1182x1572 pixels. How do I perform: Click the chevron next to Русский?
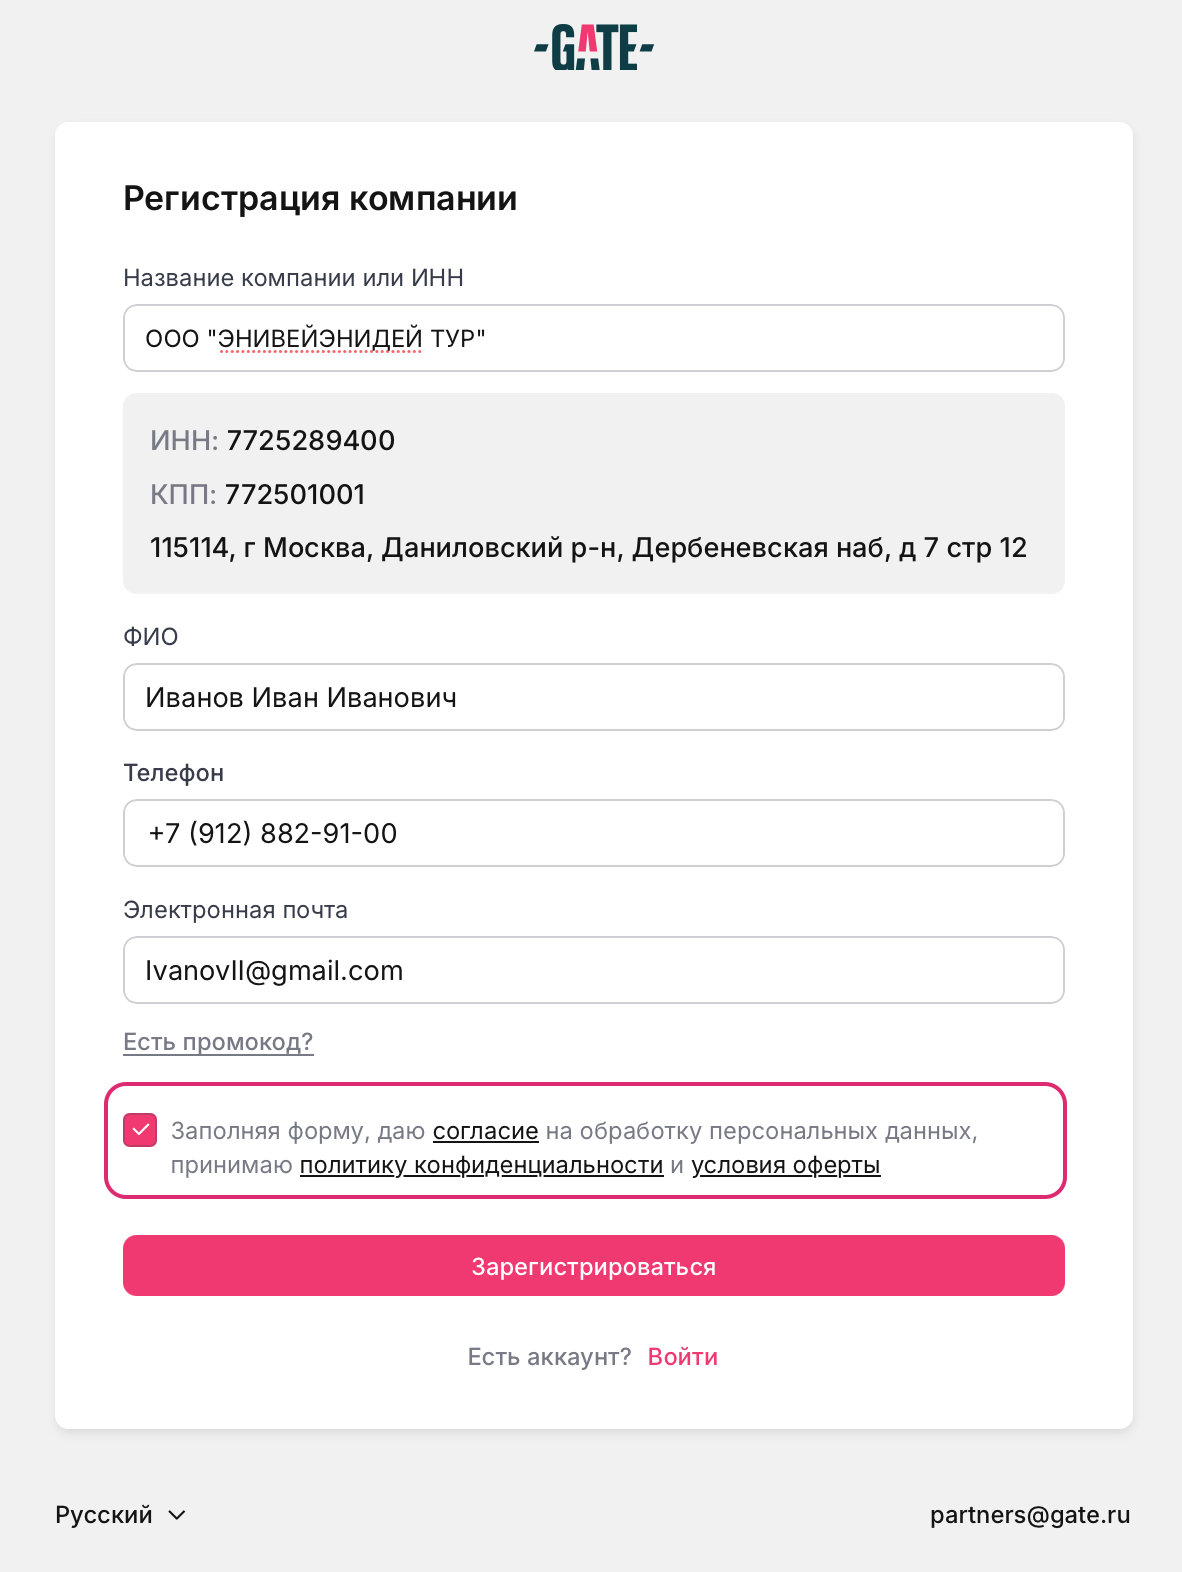coord(177,1515)
